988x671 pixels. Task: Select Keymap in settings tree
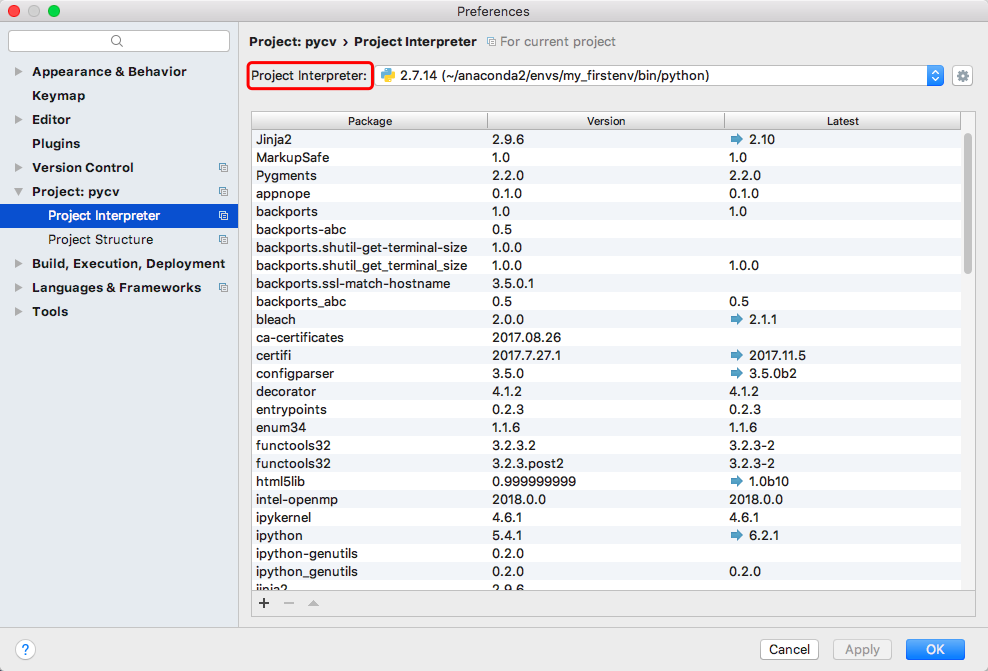point(59,96)
